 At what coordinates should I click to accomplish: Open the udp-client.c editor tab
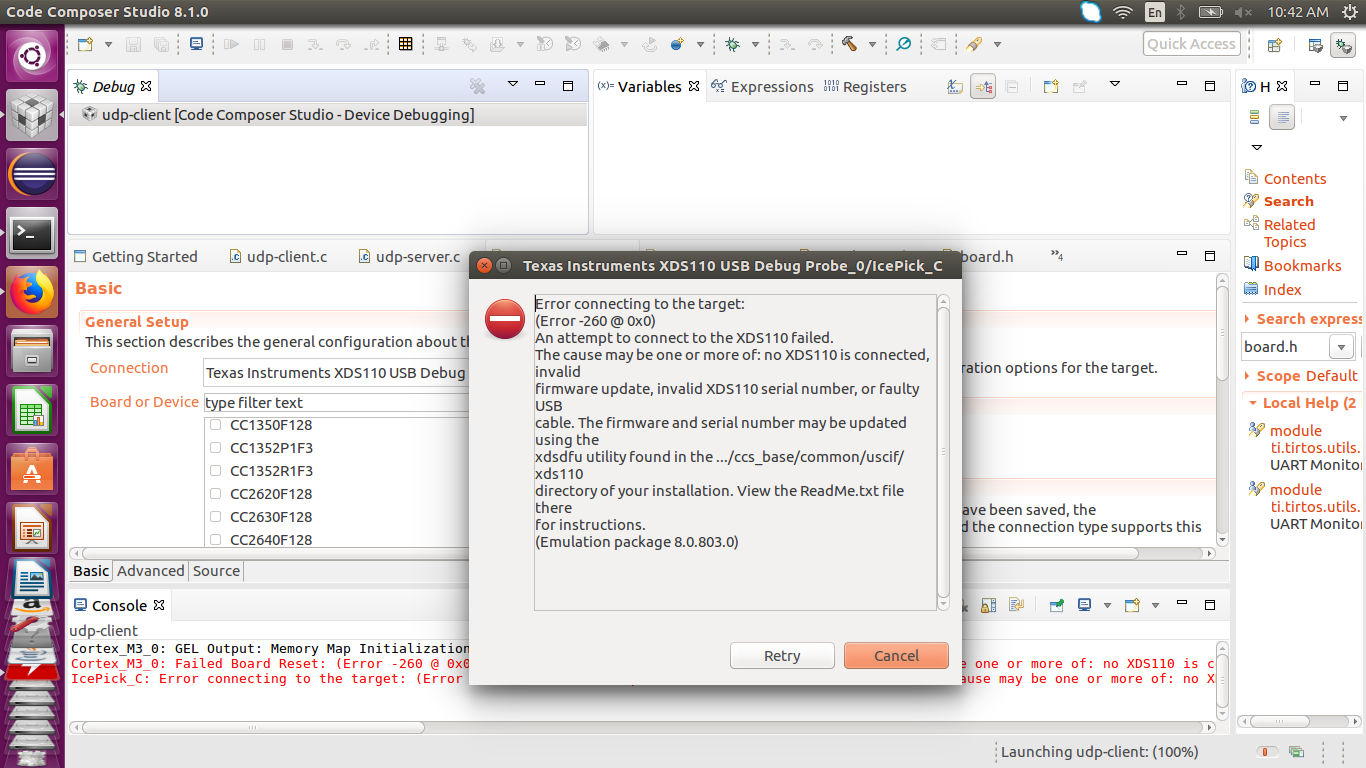point(278,257)
